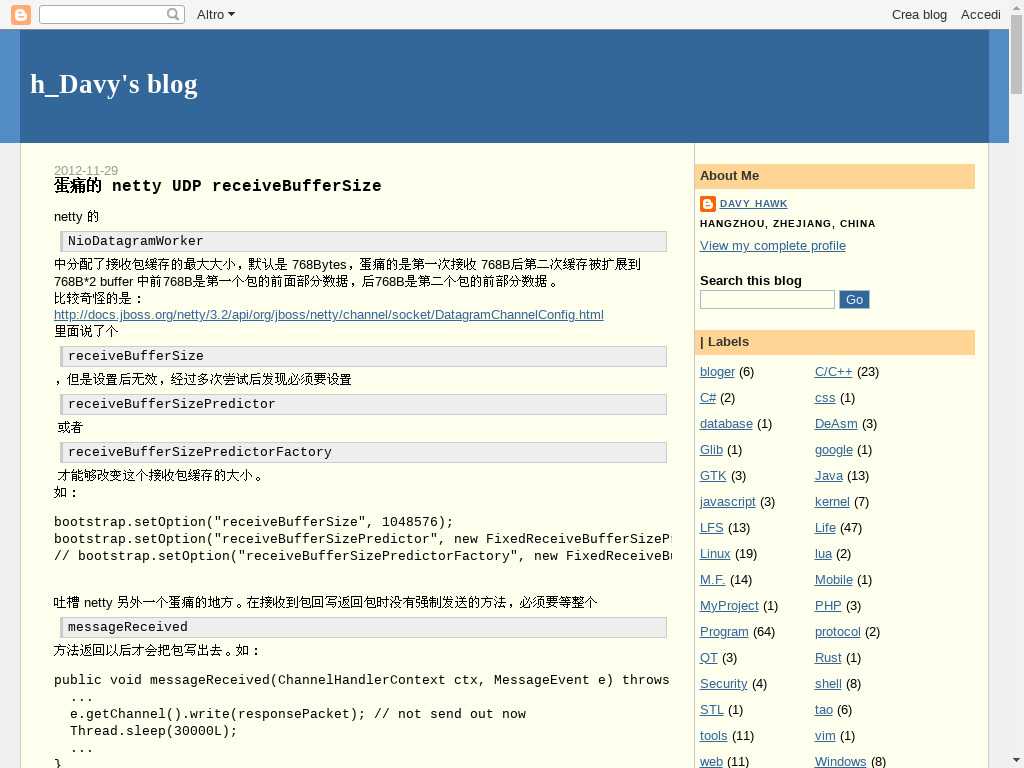Open the css label
This screenshot has height=768, width=1024.
click(x=825, y=398)
